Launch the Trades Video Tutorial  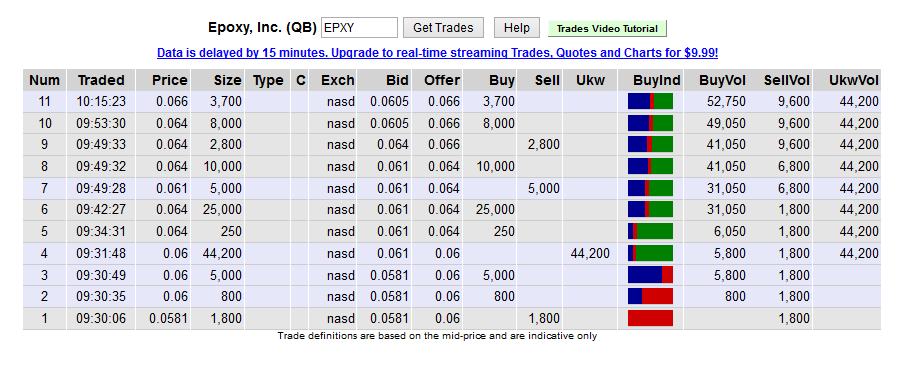(607, 28)
